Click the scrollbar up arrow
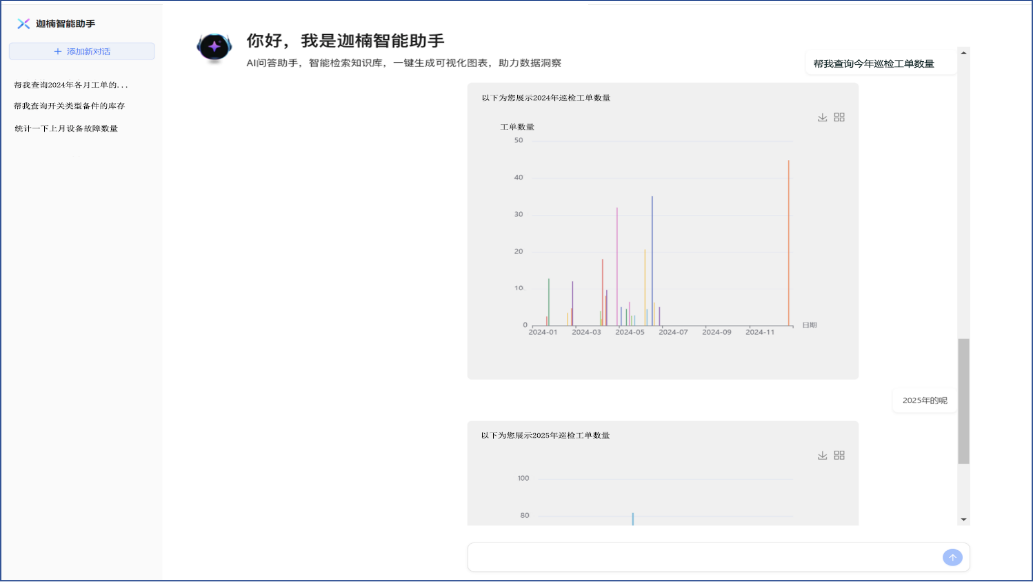Screen dimensions: 1033x582 963,52
